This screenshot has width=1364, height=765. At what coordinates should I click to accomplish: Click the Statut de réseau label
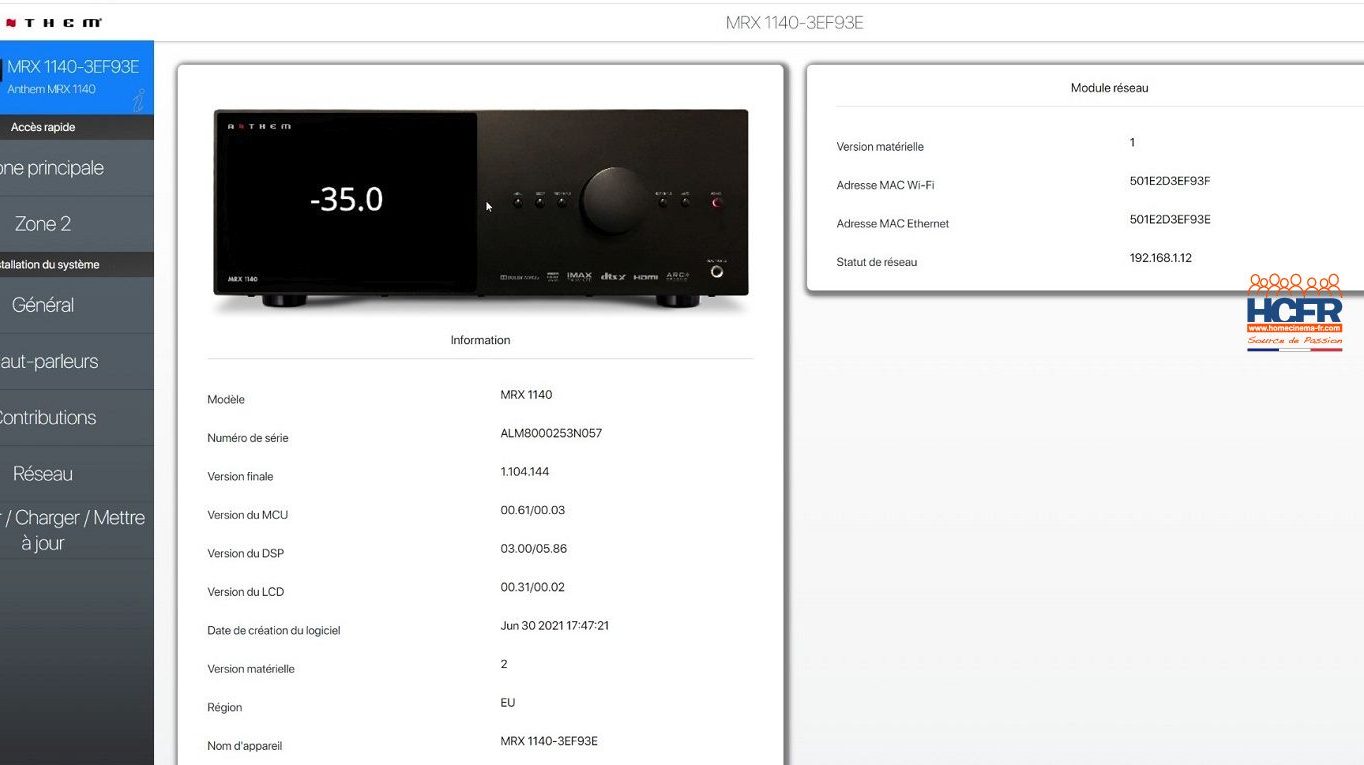point(877,262)
